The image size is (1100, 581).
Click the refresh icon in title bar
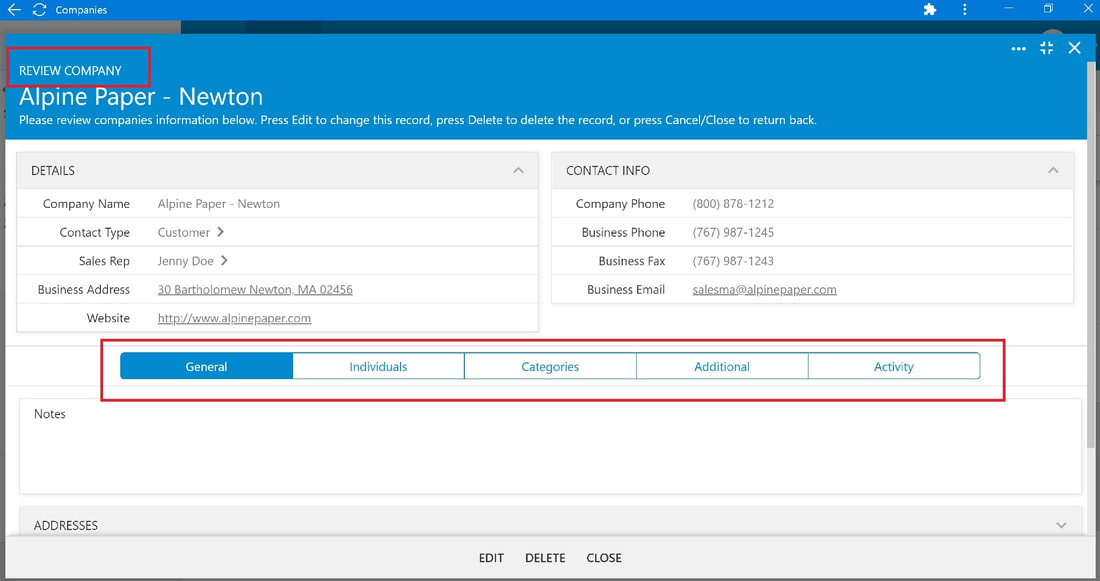[39, 9]
